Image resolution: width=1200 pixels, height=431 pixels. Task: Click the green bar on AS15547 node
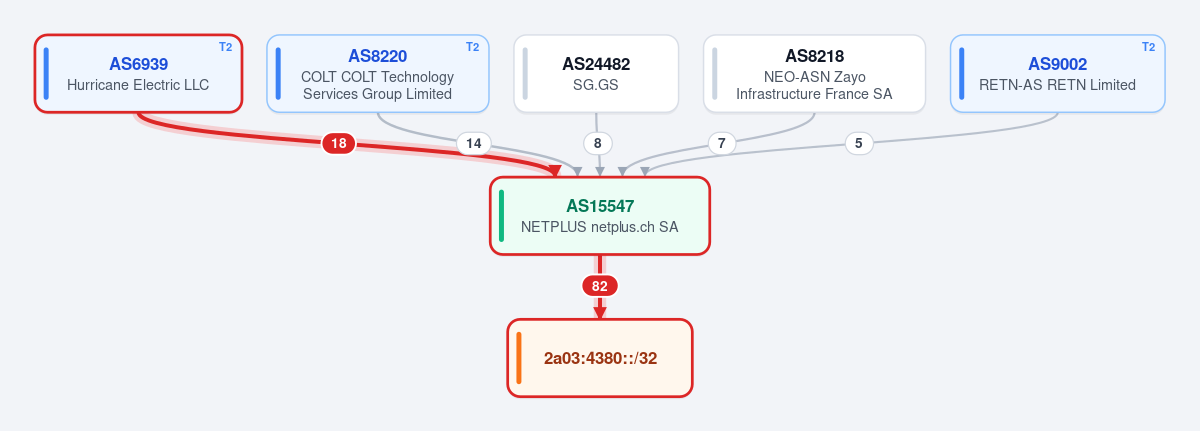tap(501, 216)
